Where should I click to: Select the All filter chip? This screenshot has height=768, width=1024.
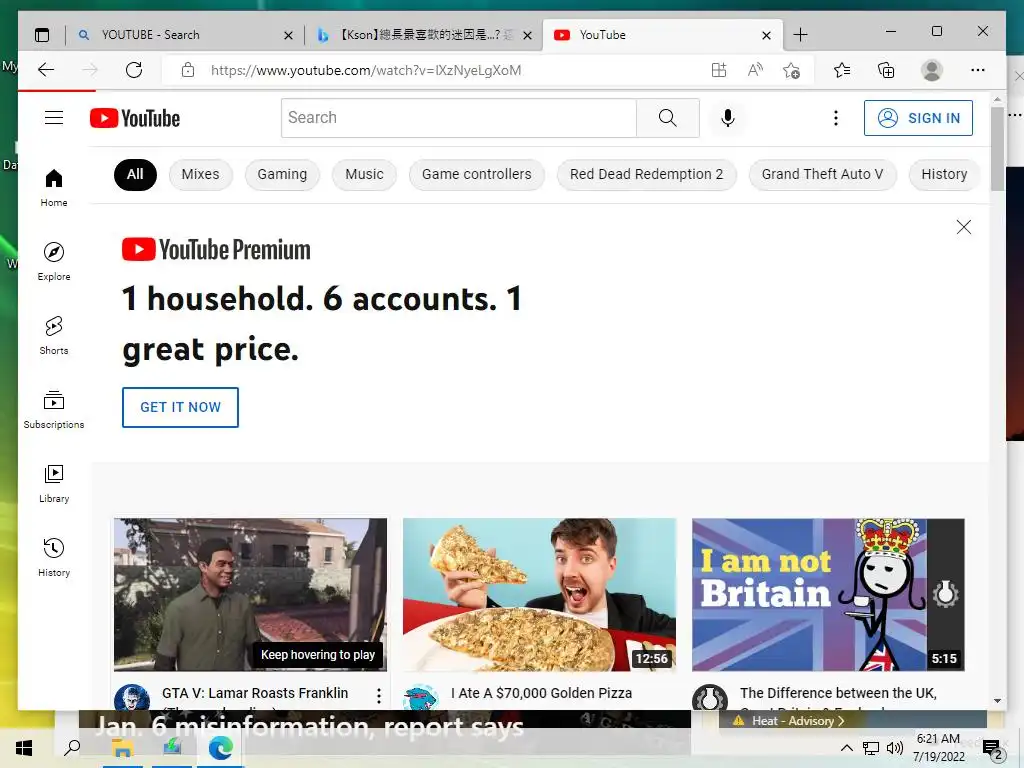pos(135,174)
